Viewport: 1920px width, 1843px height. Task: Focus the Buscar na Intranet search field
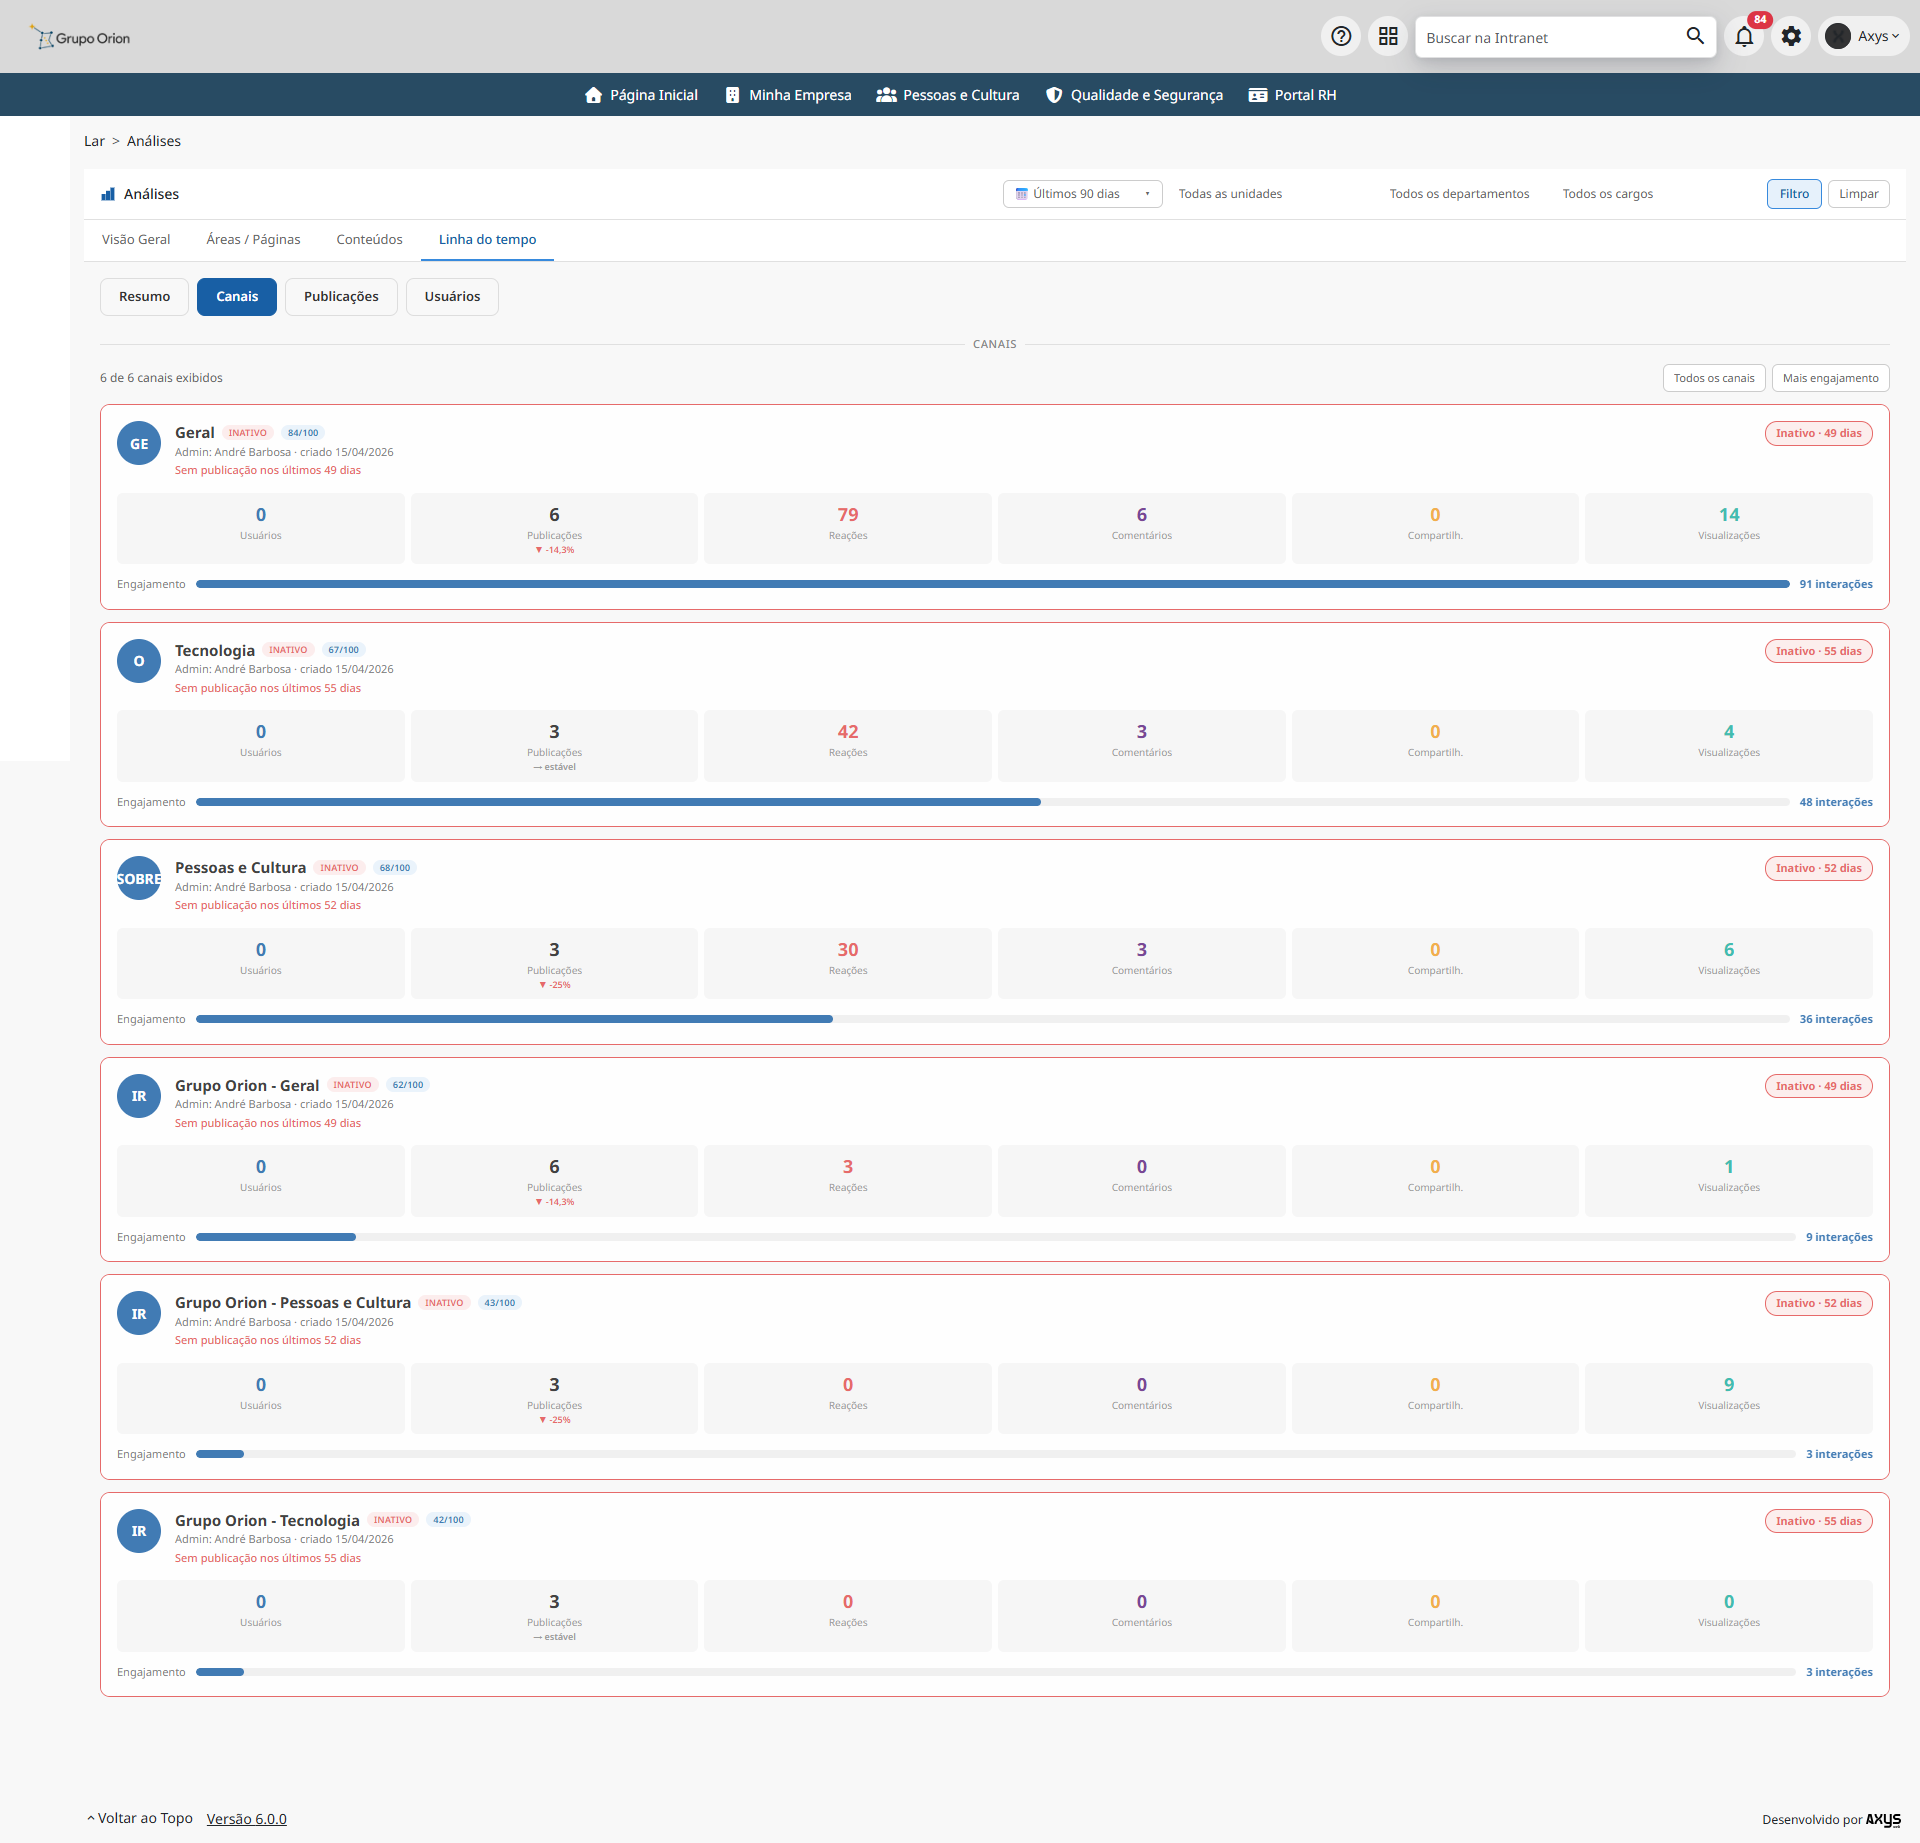click(x=1550, y=37)
